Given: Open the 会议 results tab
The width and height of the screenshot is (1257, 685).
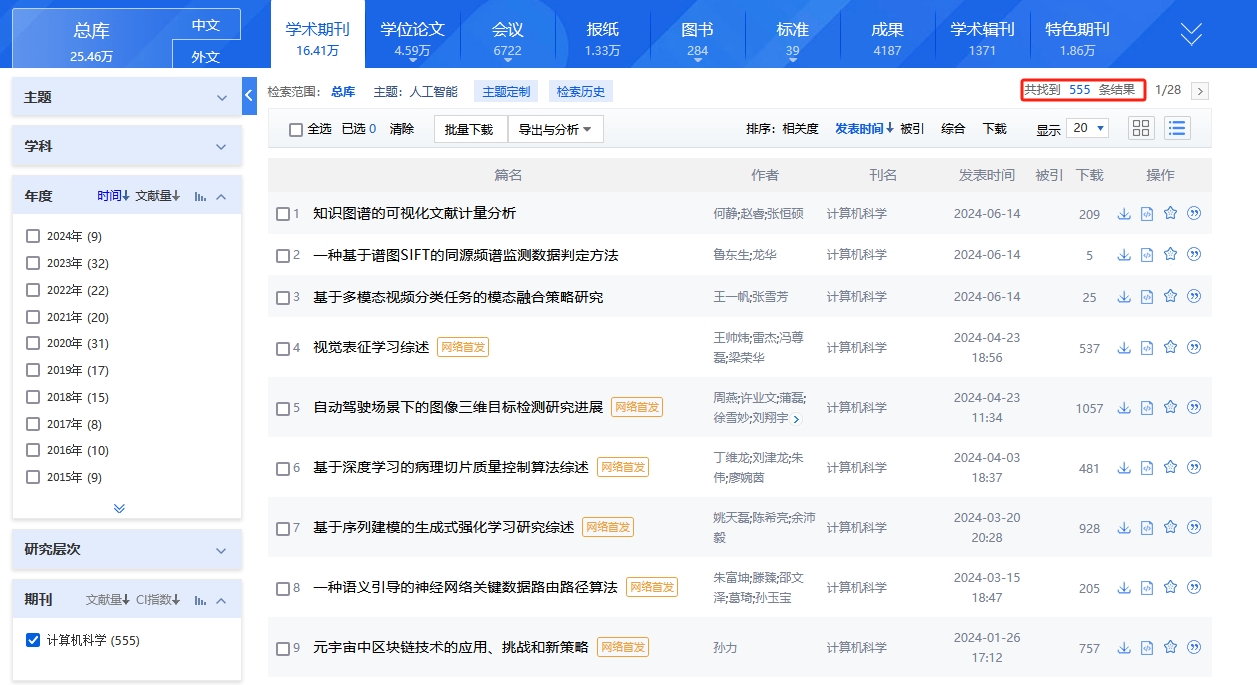Looking at the screenshot, I should point(507,38).
